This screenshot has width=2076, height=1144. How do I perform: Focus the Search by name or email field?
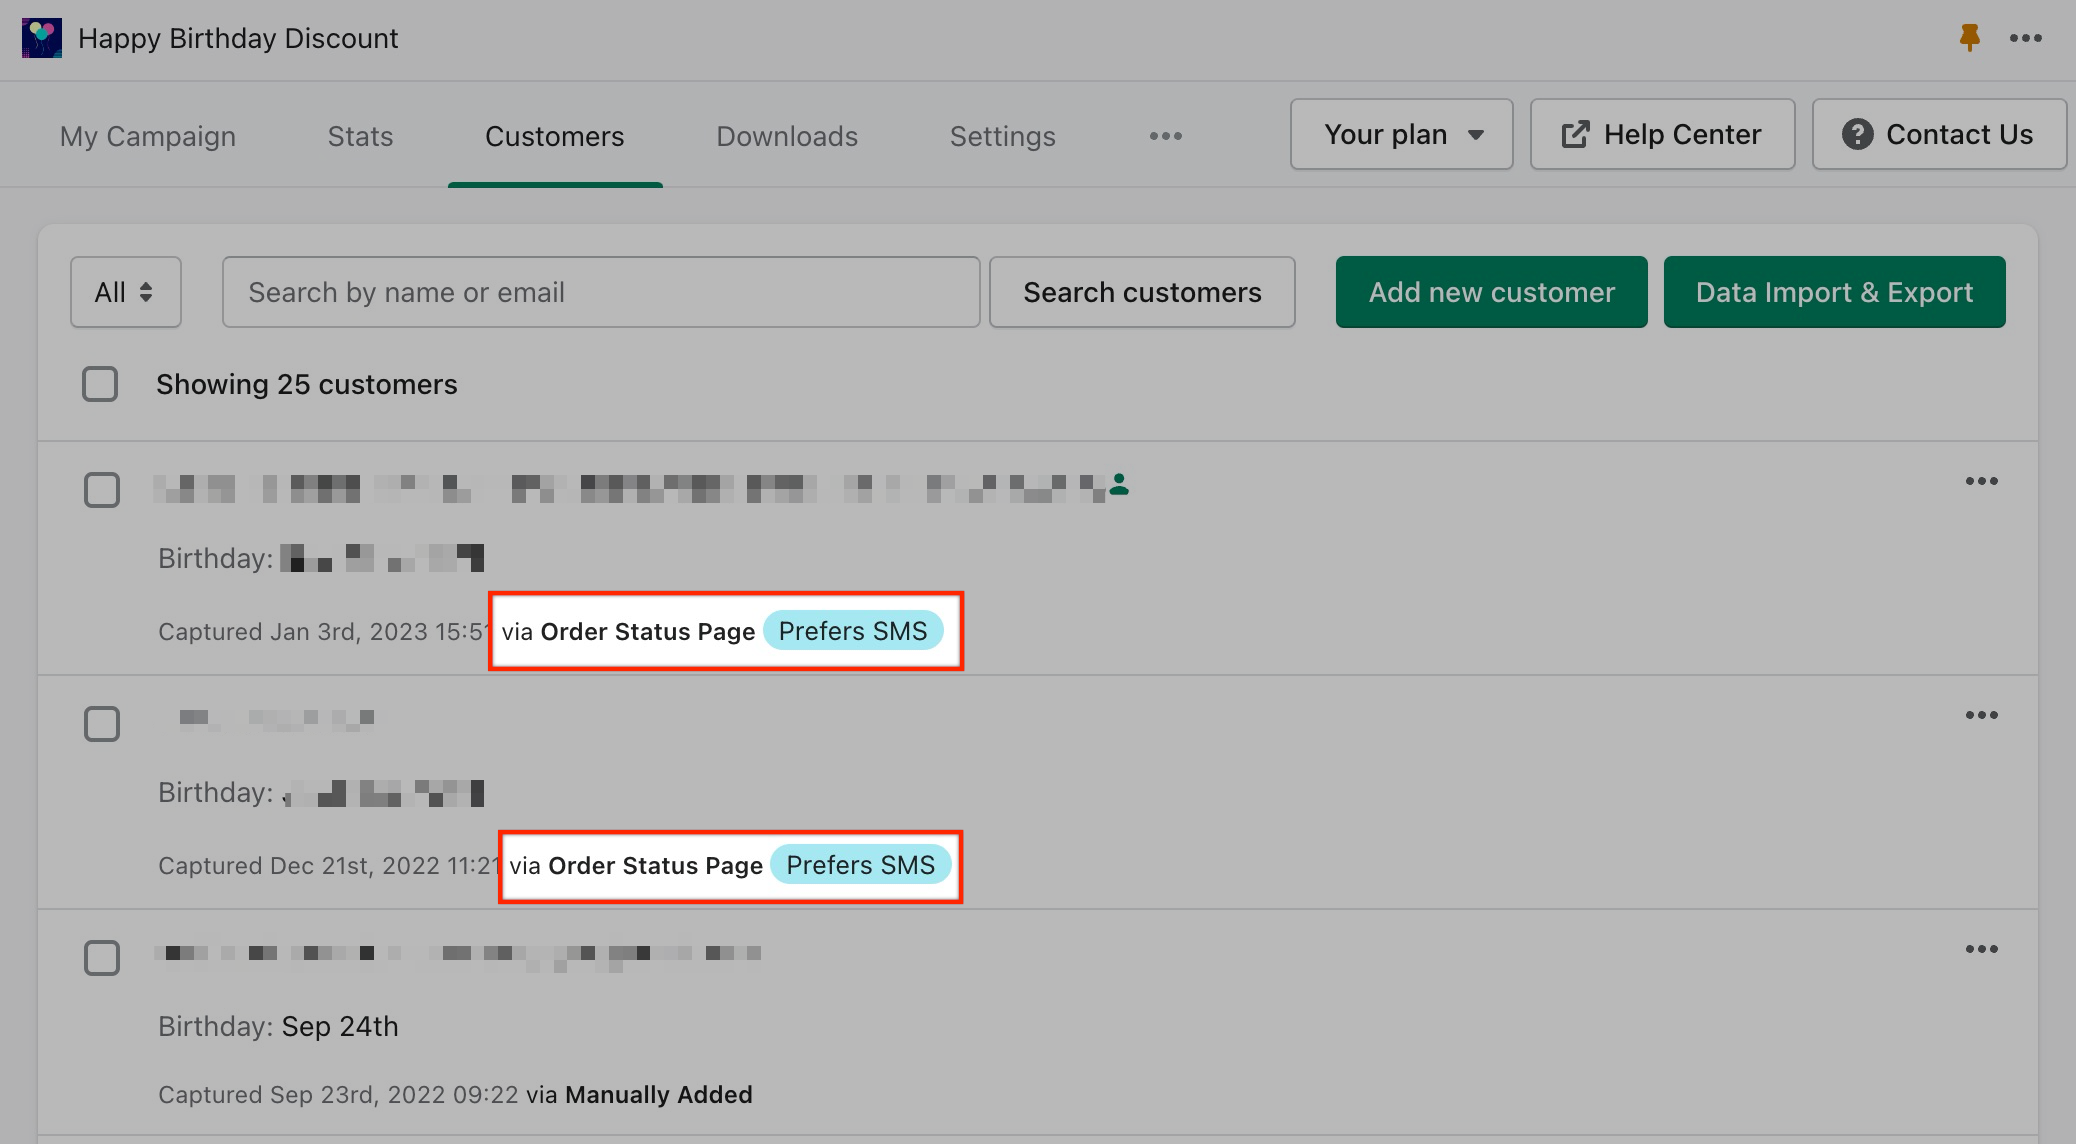pos(600,292)
